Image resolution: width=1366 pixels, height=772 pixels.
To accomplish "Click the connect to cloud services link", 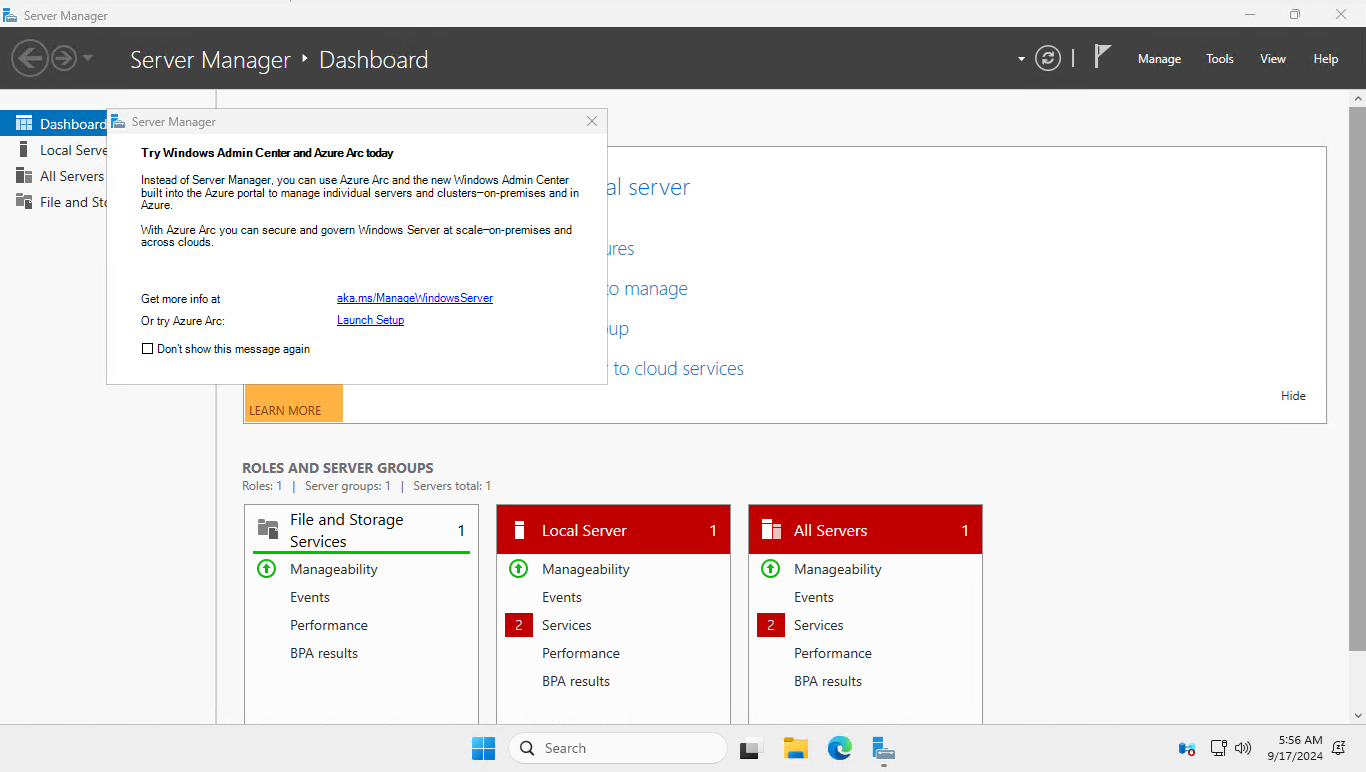I will (x=678, y=369).
